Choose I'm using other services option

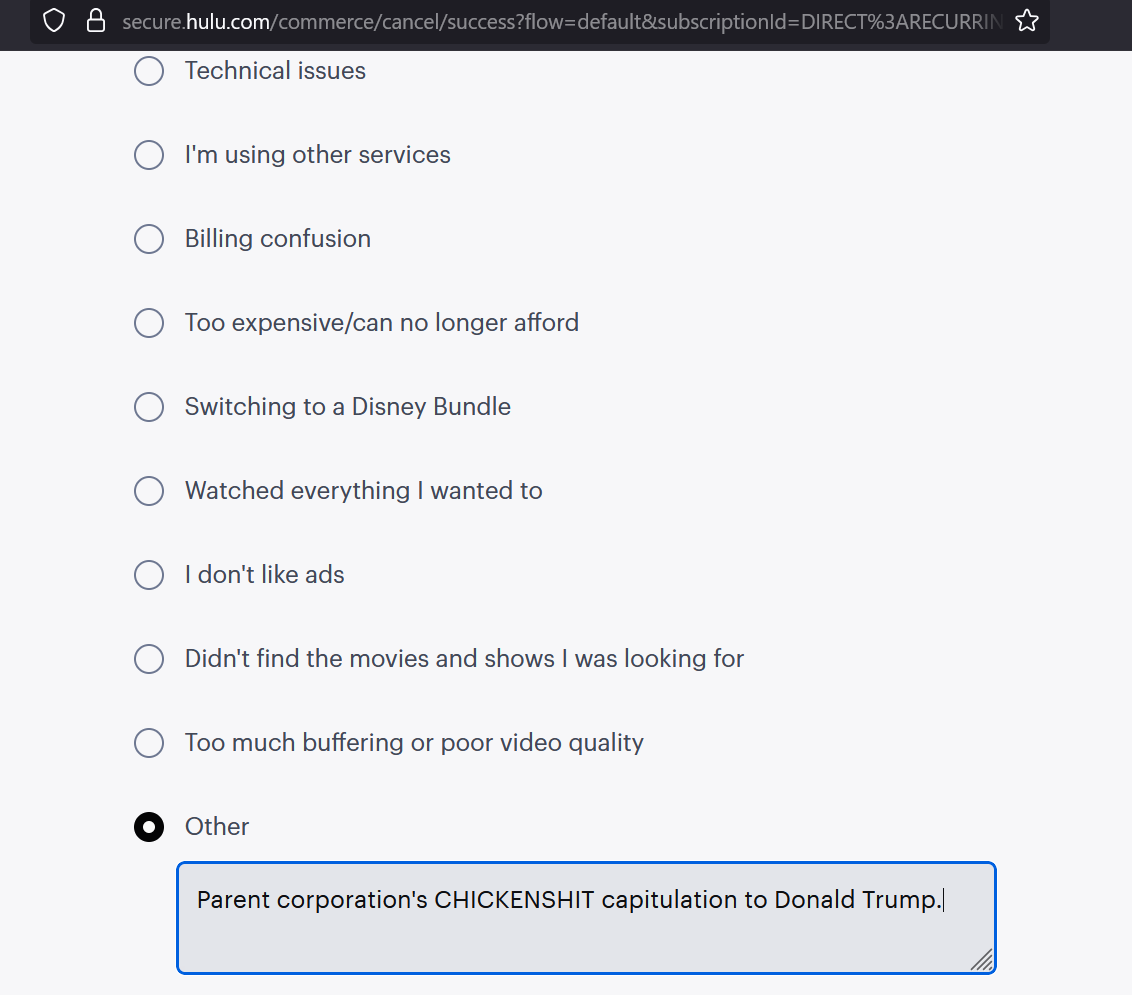click(x=149, y=155)
